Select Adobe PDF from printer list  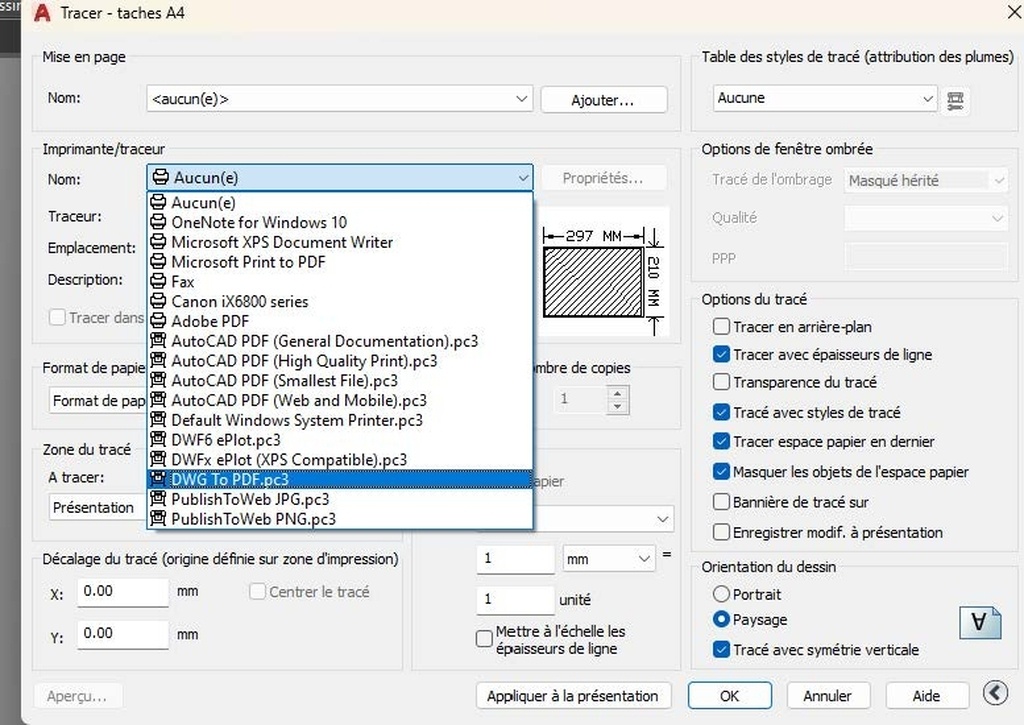tap(340, 321)
